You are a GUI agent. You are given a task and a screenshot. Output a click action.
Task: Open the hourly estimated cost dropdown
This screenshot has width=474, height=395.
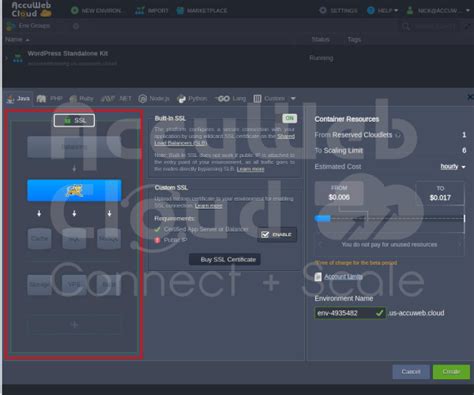(x=453, y=166)
